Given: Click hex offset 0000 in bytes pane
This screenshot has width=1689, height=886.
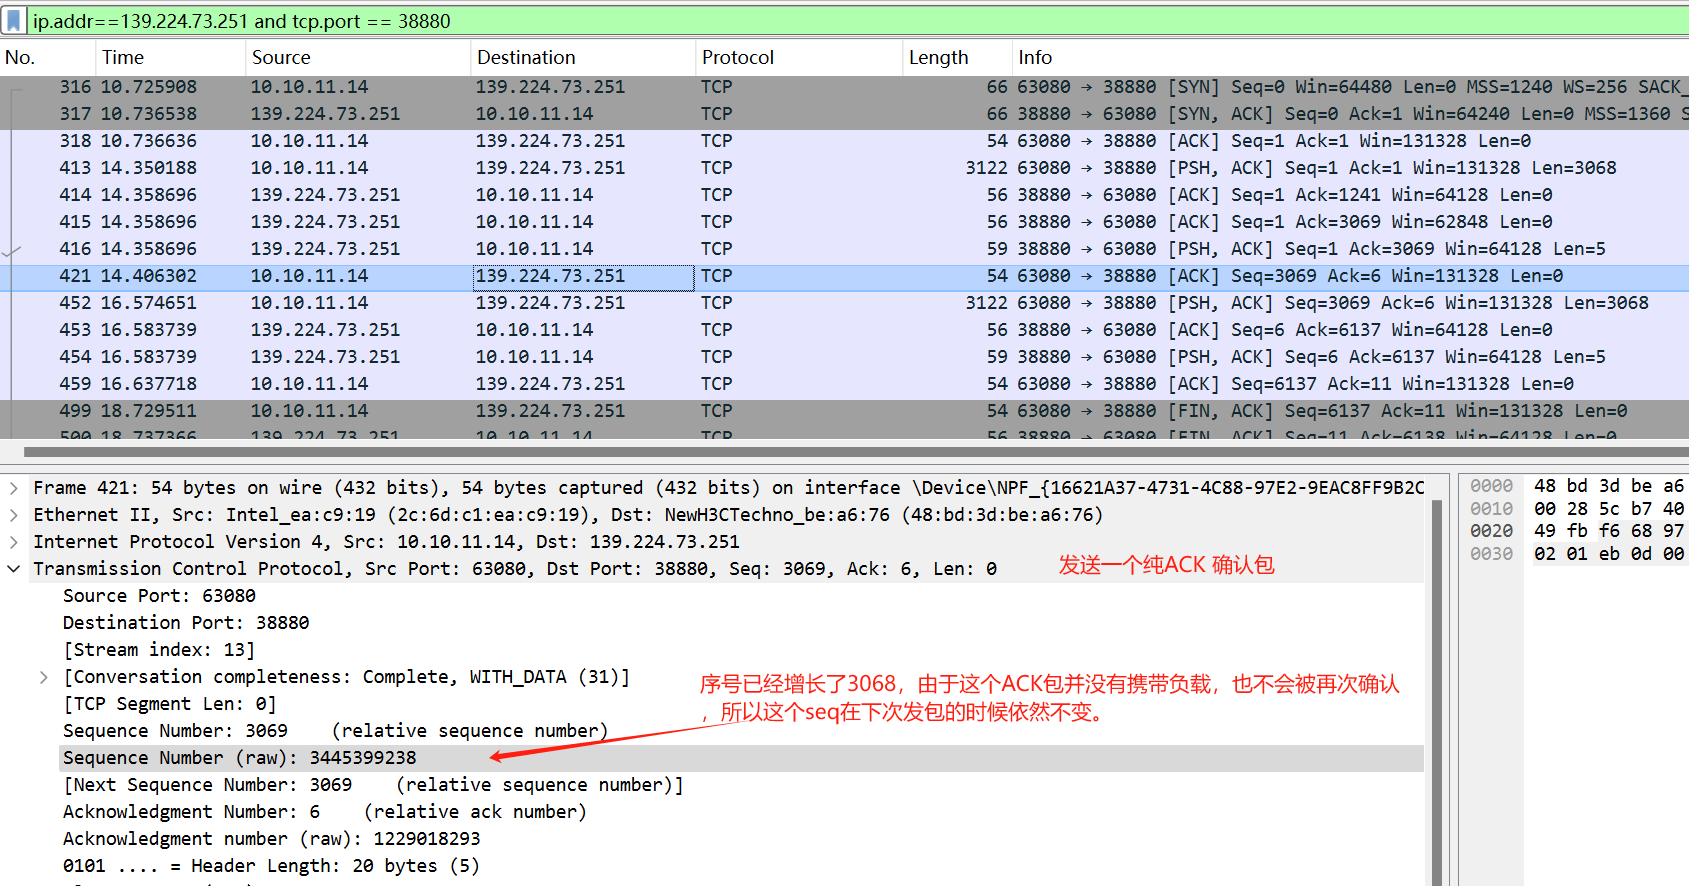Looking at the screenshot, I should click(1491, 486).
